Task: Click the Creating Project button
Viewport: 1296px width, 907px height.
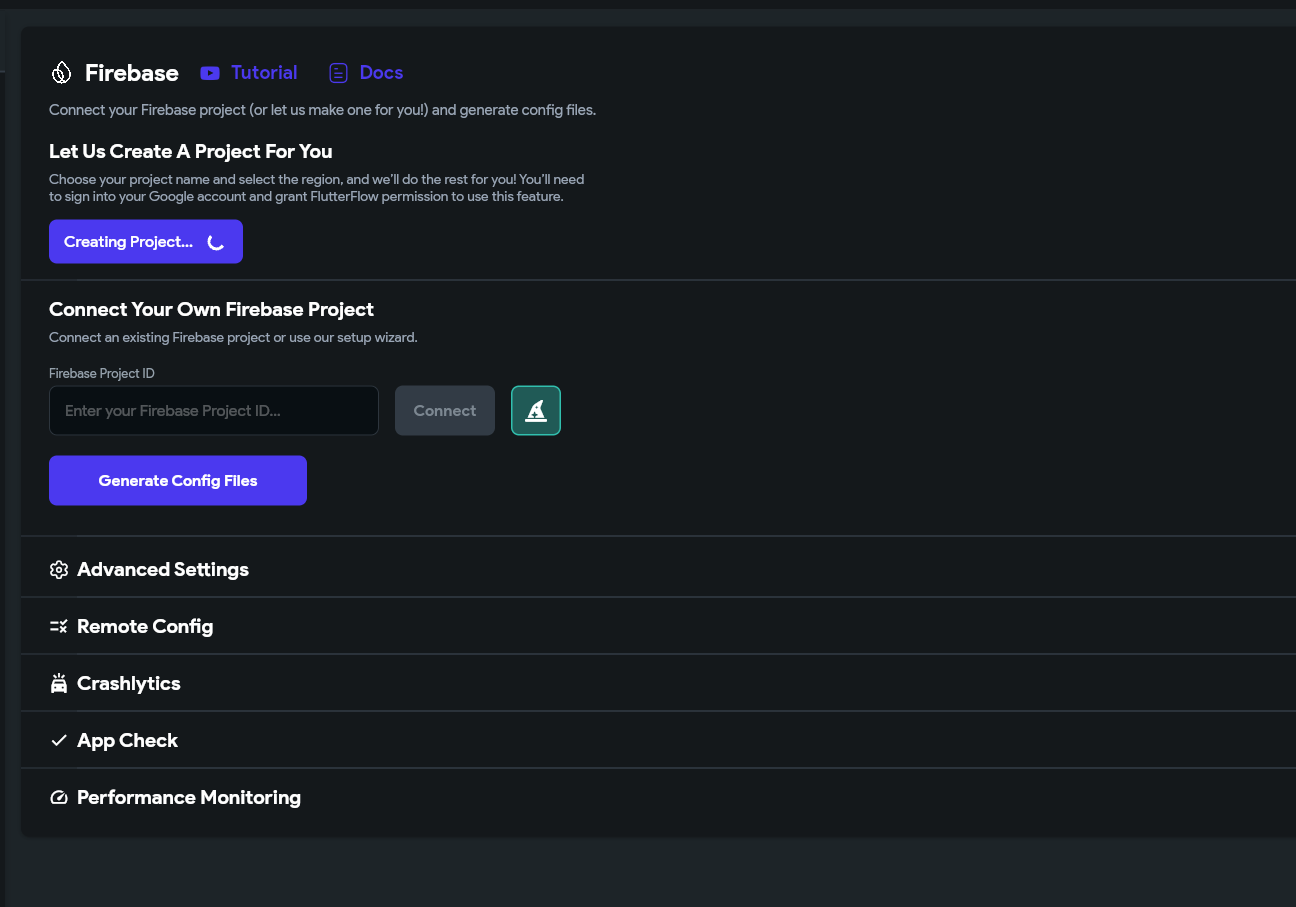Action: 146,242
